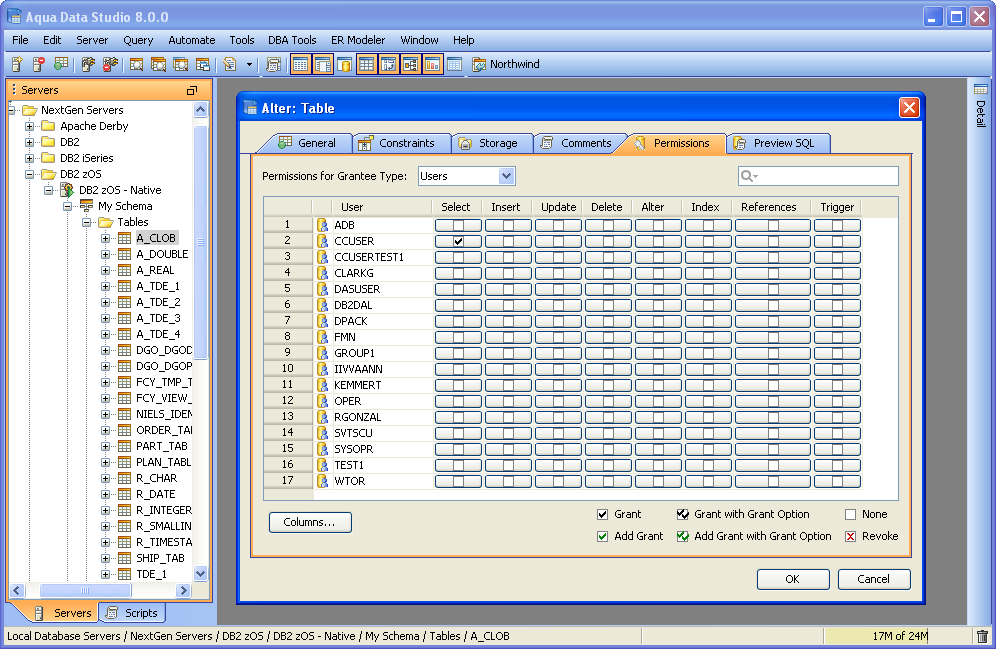Click the table icon beside SHIP_TAB
The image size is (996, 649).
tap(124, 558)
